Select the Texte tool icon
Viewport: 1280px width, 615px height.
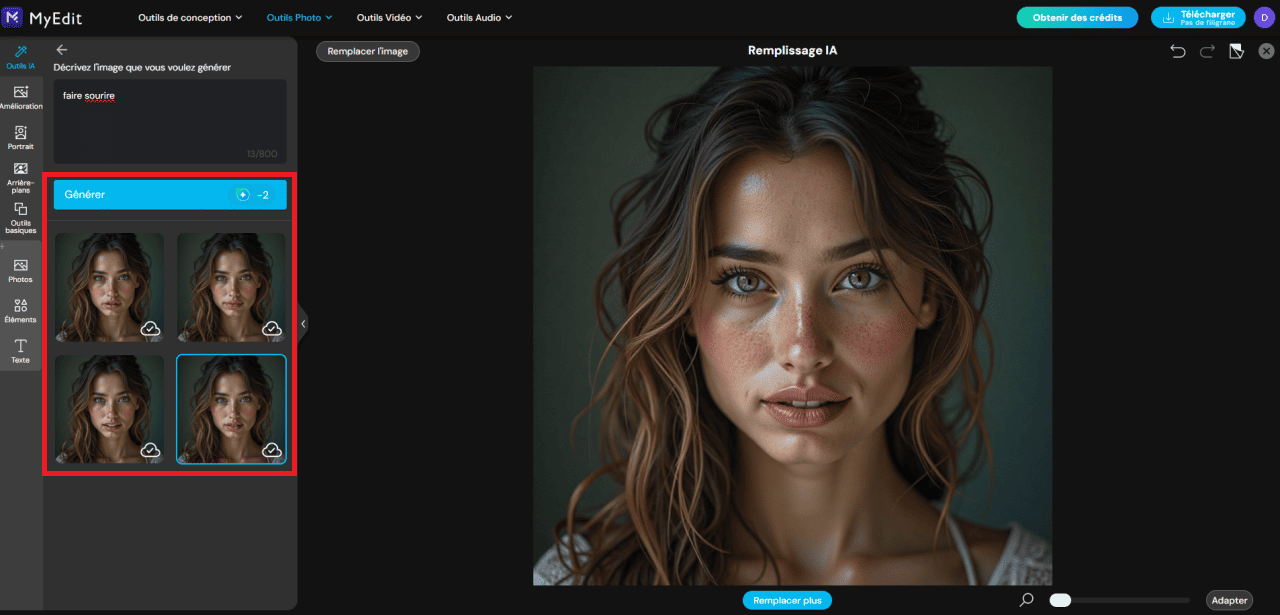coord(20,351)
